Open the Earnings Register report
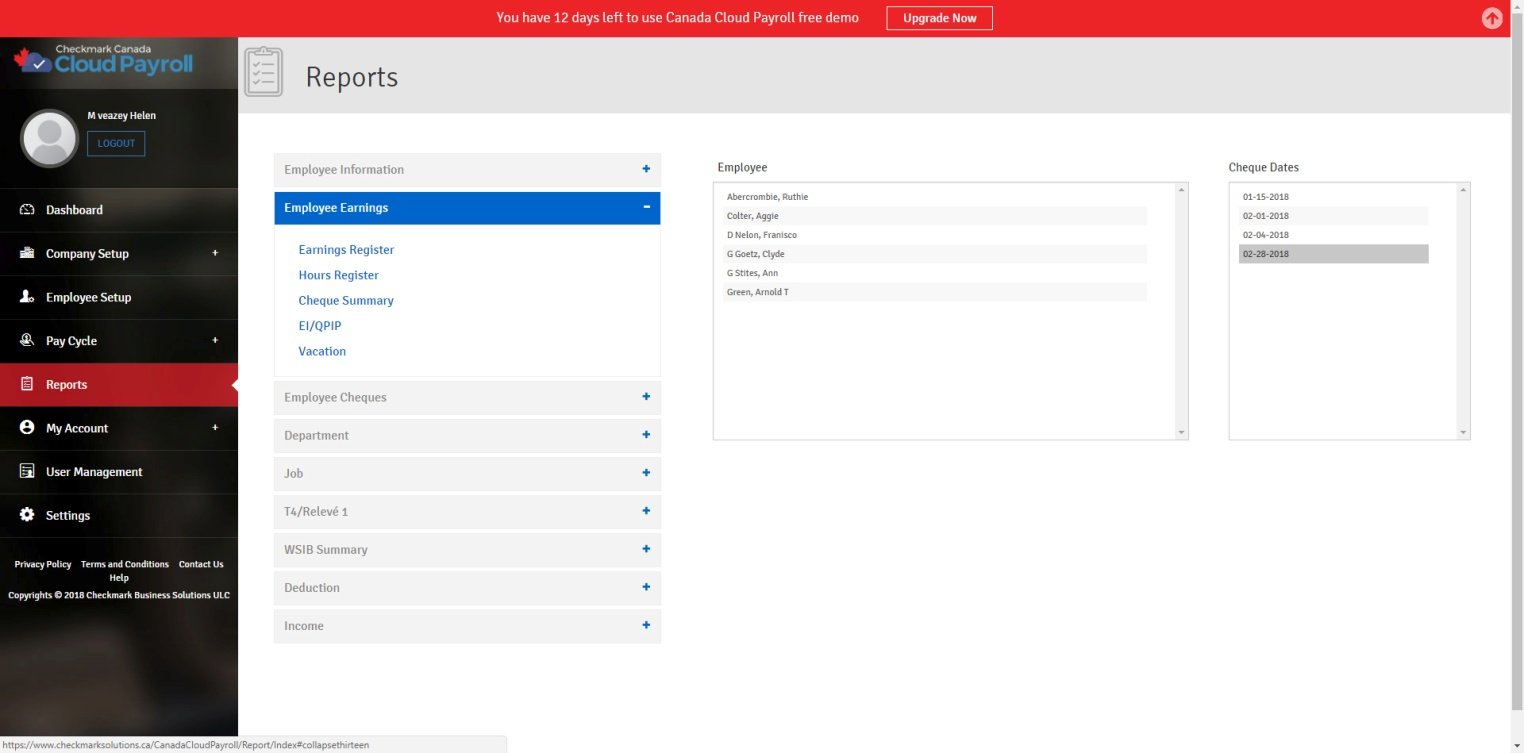Screen dimensions: 1524x753 (346, 250)
